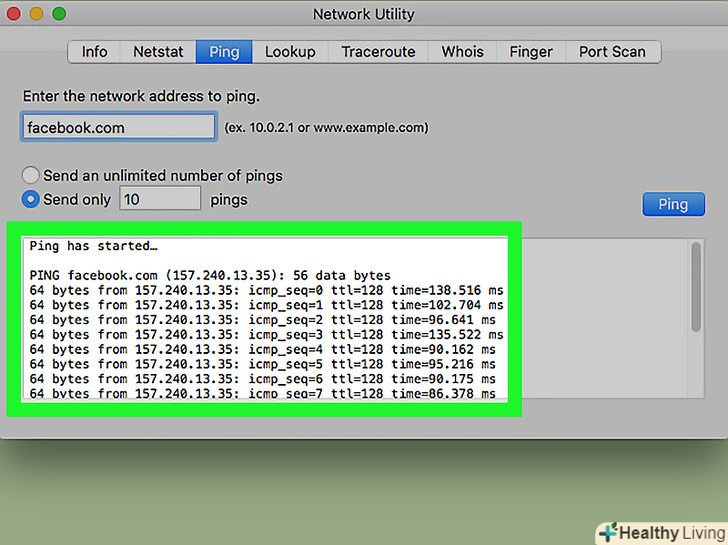Image resolution: width=728 pixels, height=545 pixels.
Task: Click the icmp_seq=5 time=95.216 ms line
Action: [263, 364]
